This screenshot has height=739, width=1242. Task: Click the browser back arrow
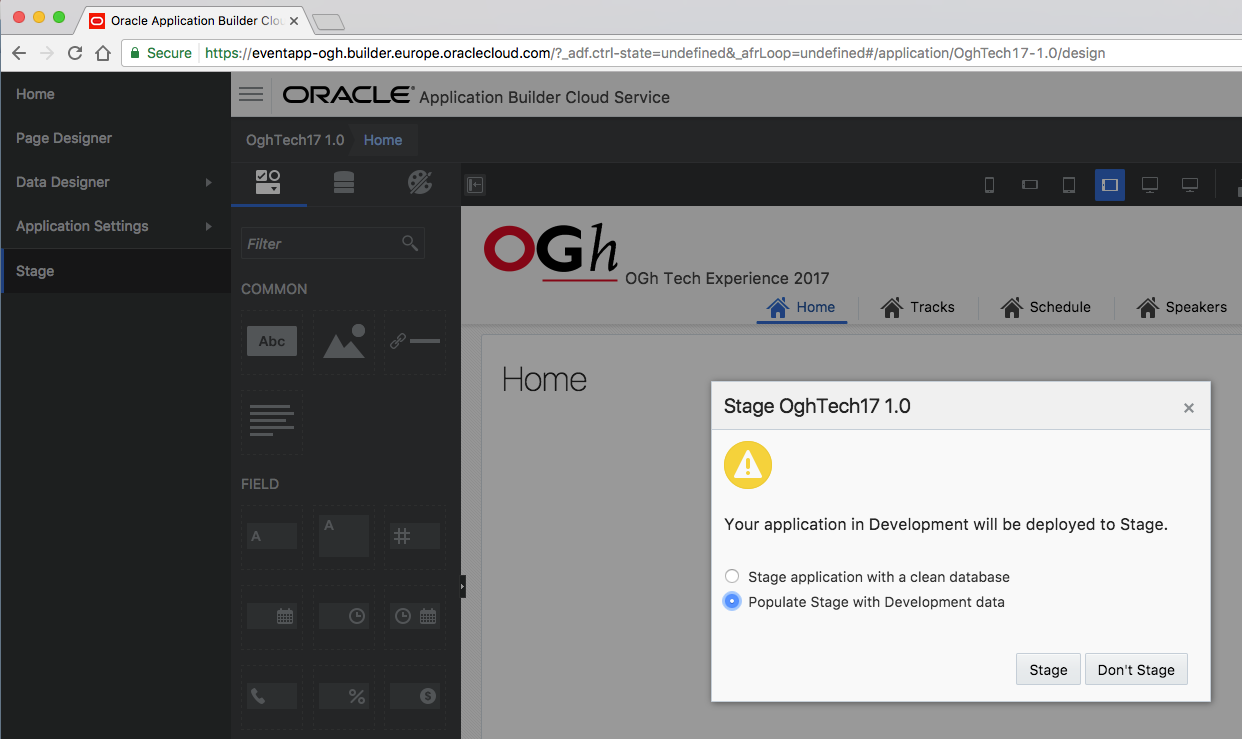point(19,53)
